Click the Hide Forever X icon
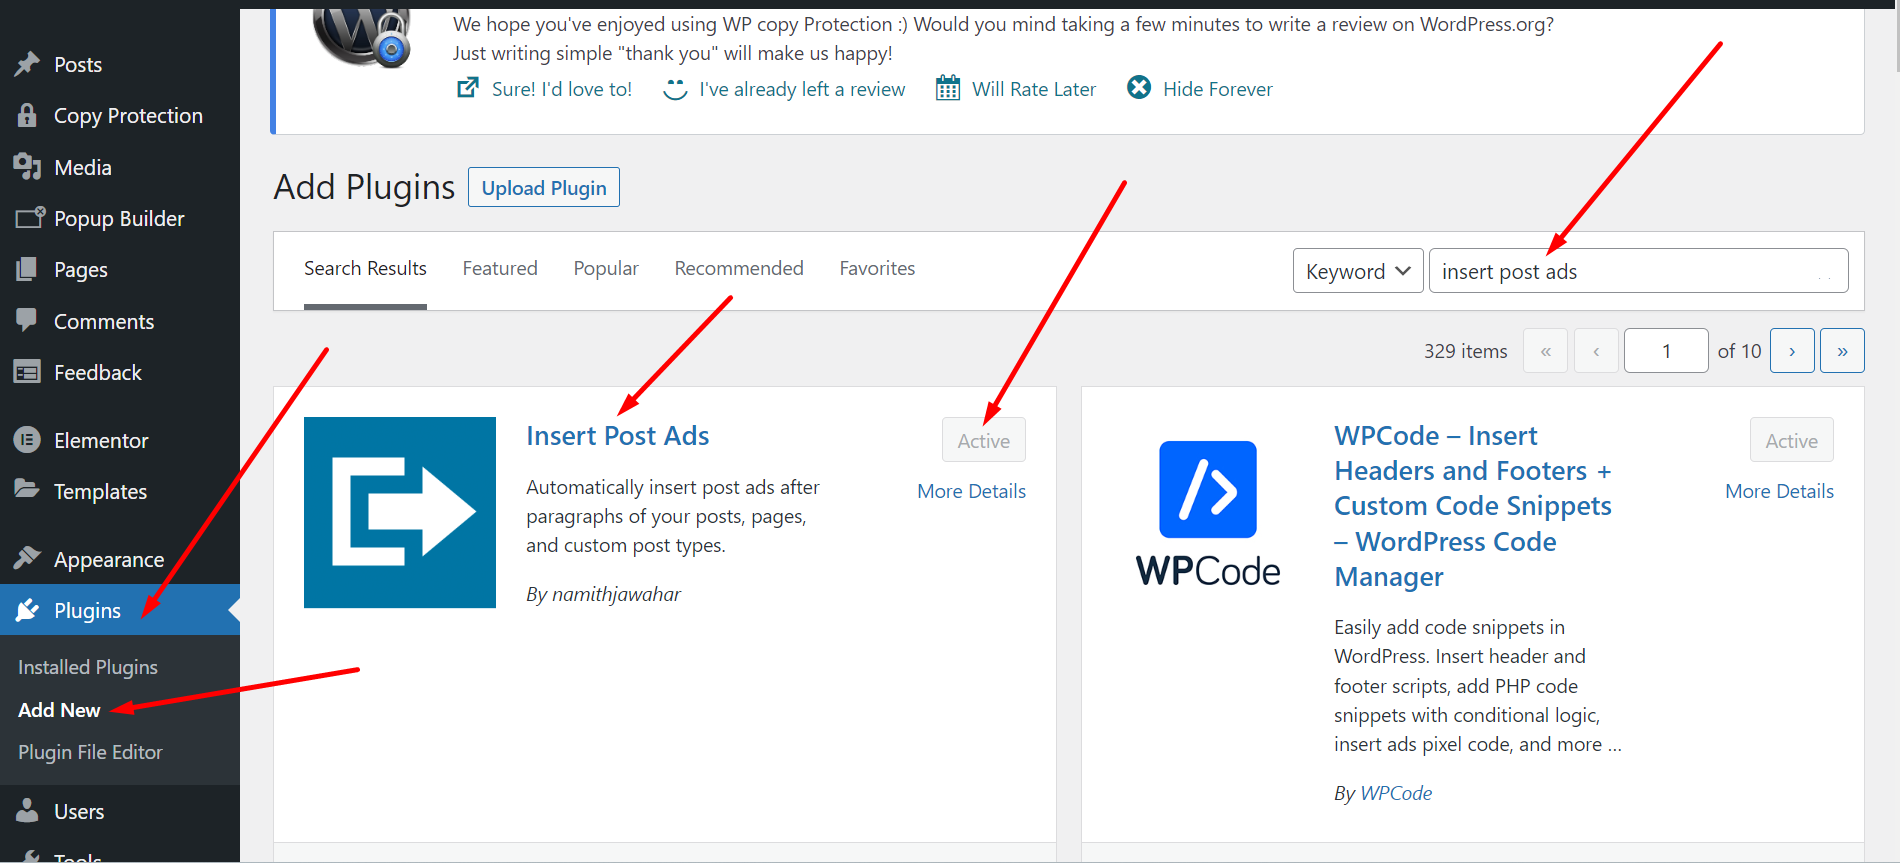Viewport: 1900px width, 863px height. [x=1138, y=88]
